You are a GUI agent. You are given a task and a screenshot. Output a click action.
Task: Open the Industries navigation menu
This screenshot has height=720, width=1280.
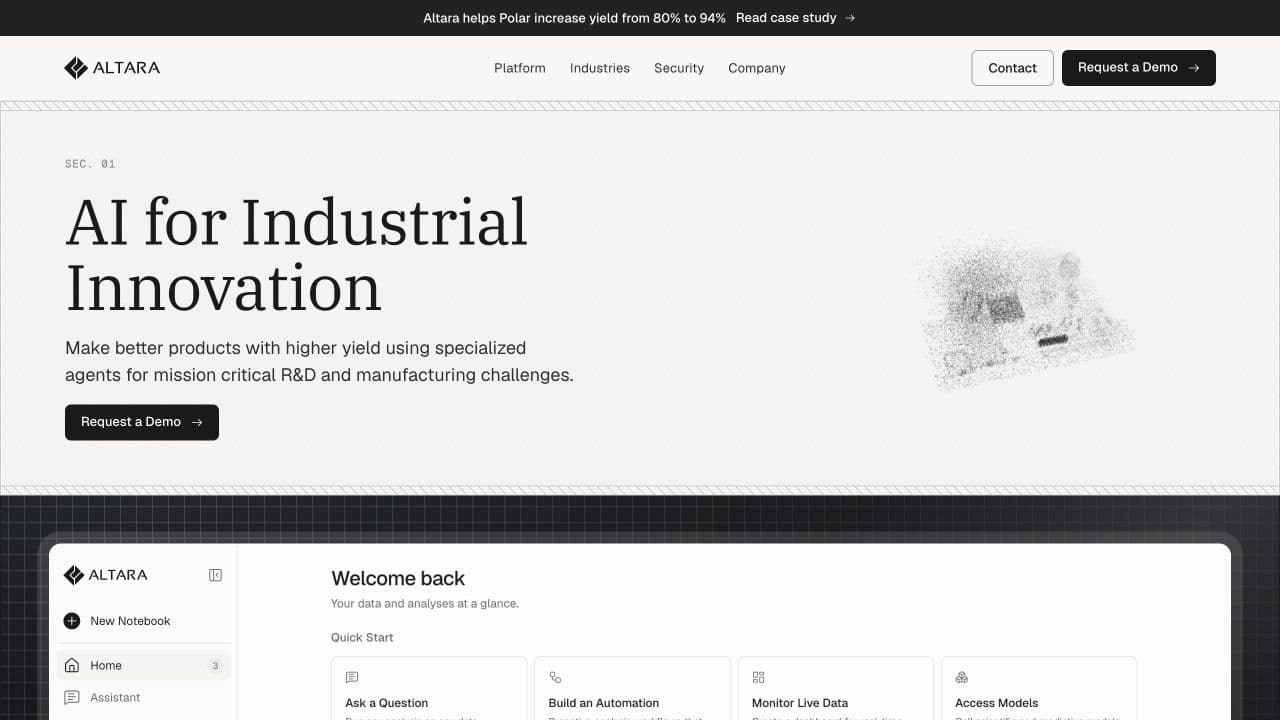pyautogui.click(x=600, y=68)
